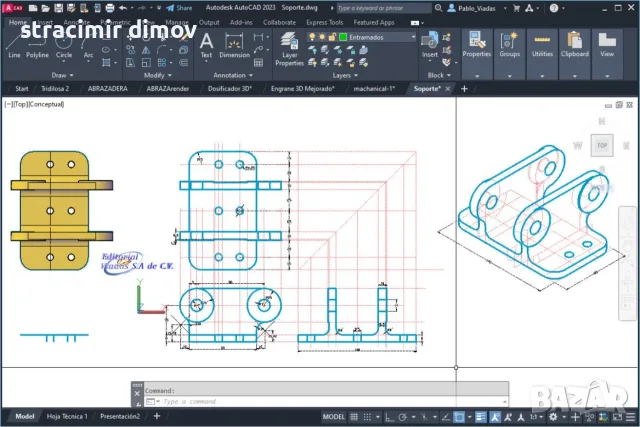The image size is (640, 427).
Task: Toggle polar tracking in status bar
Action: [x=402, y=417]
